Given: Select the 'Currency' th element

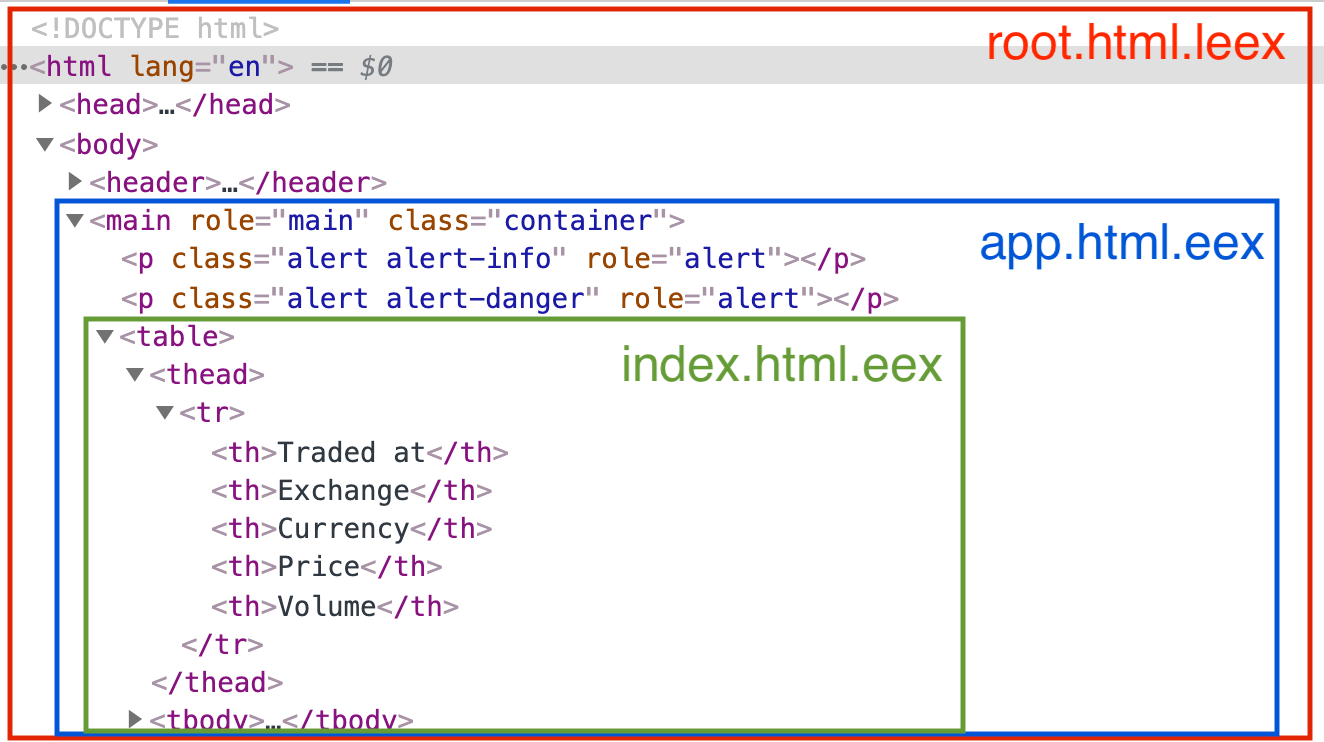Looking at the screenshot, I should point(351,528).
